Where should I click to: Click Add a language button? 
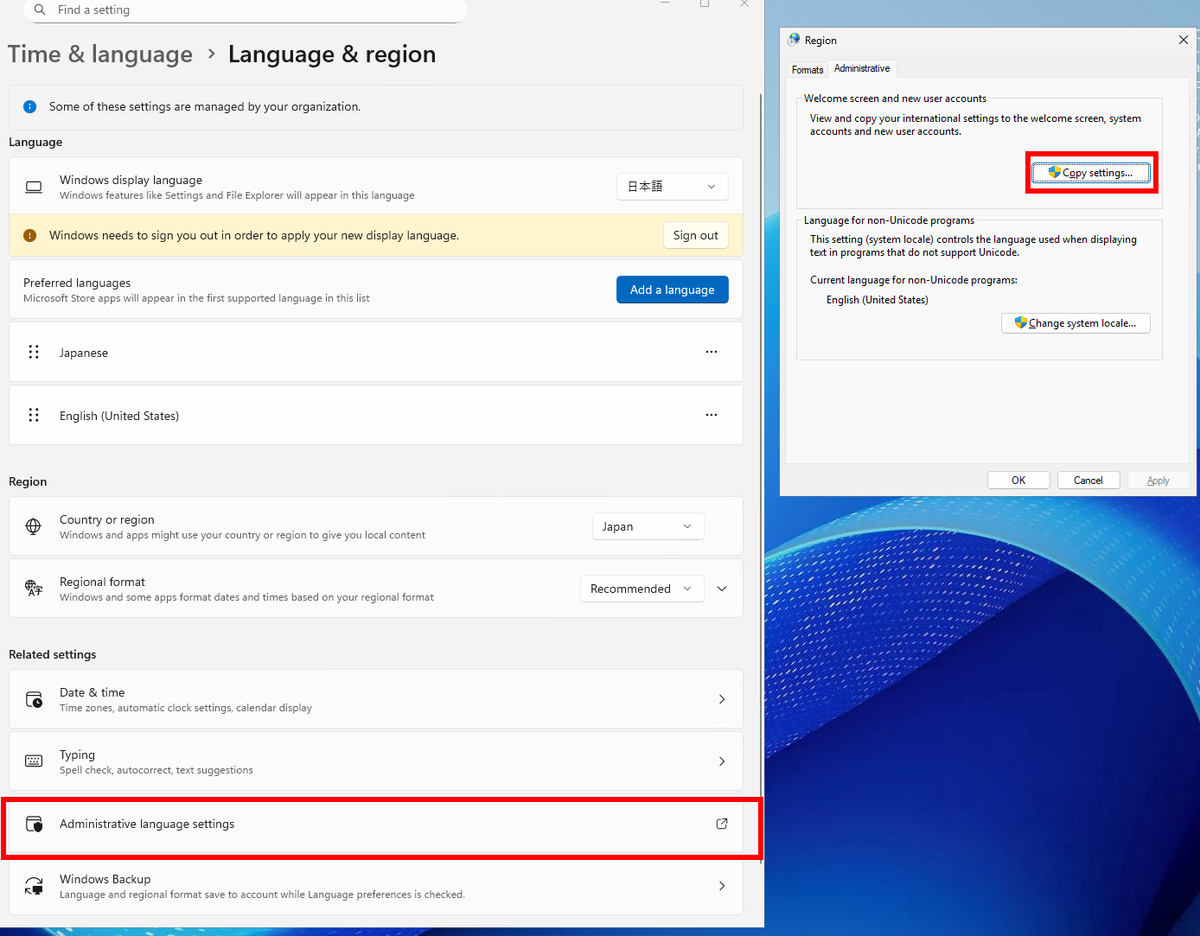click(x=672, y=290)
